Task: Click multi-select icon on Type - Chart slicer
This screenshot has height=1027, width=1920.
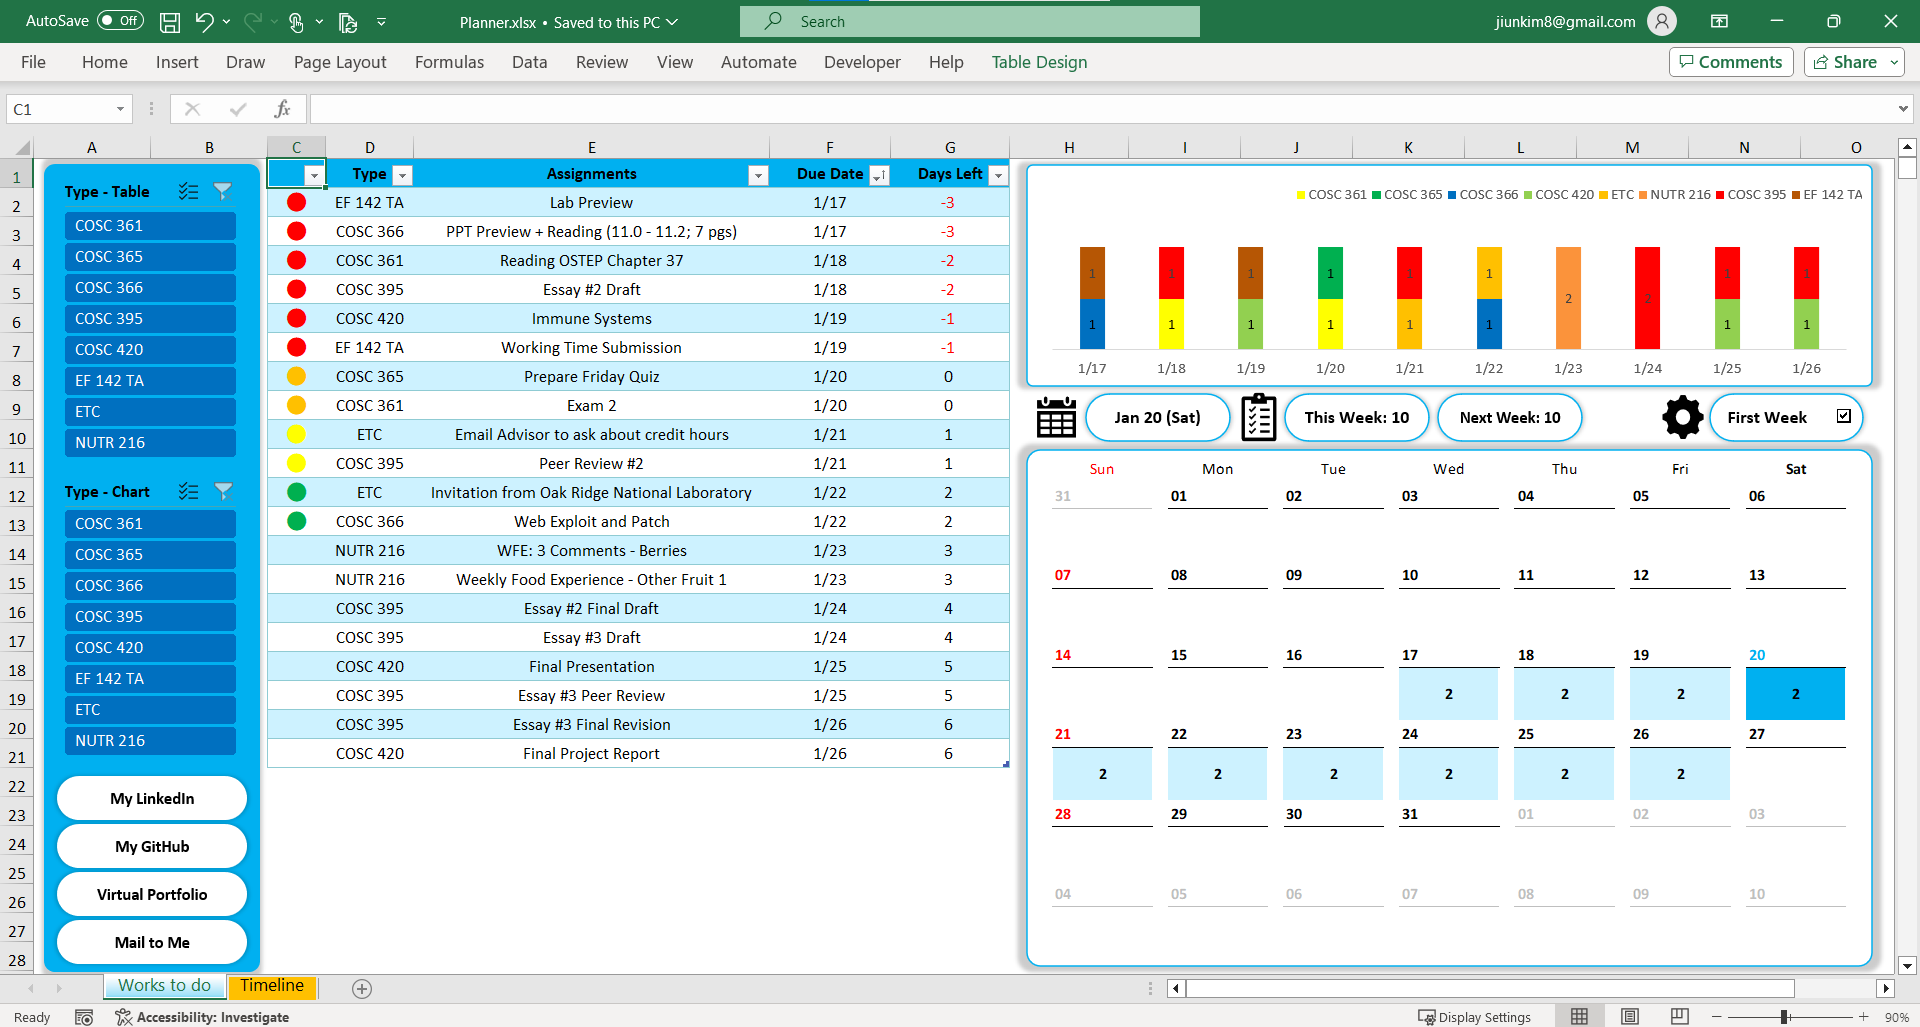Action: [188, 491]
